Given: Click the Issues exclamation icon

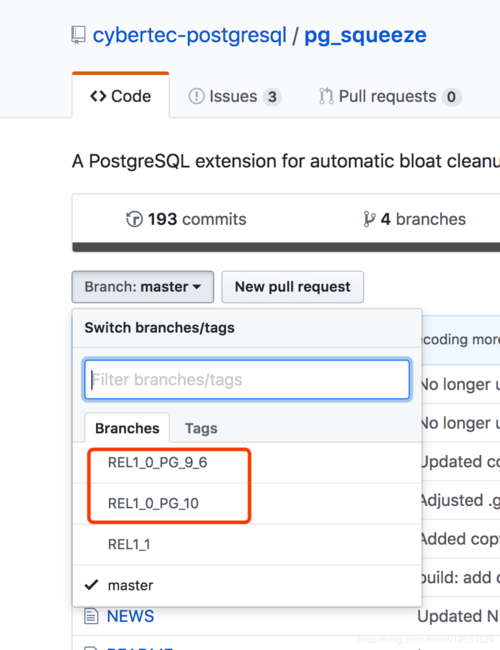Looking at the screenshot, I should pos(197,96).
